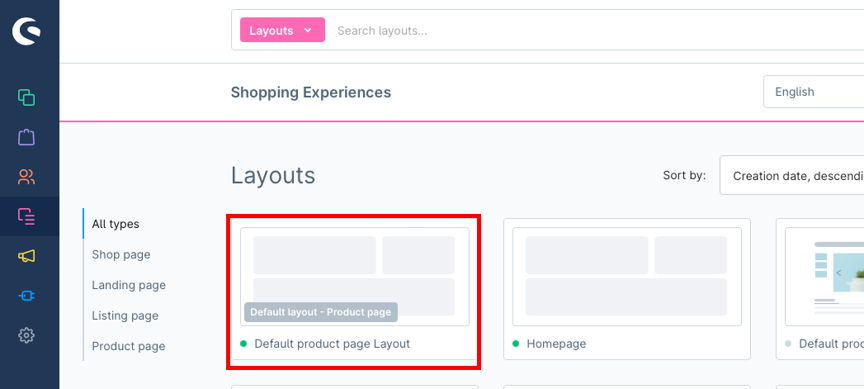This screenshot has width=864, height=389.
Task: Select the Listing page filter
Action: (125, 316)
